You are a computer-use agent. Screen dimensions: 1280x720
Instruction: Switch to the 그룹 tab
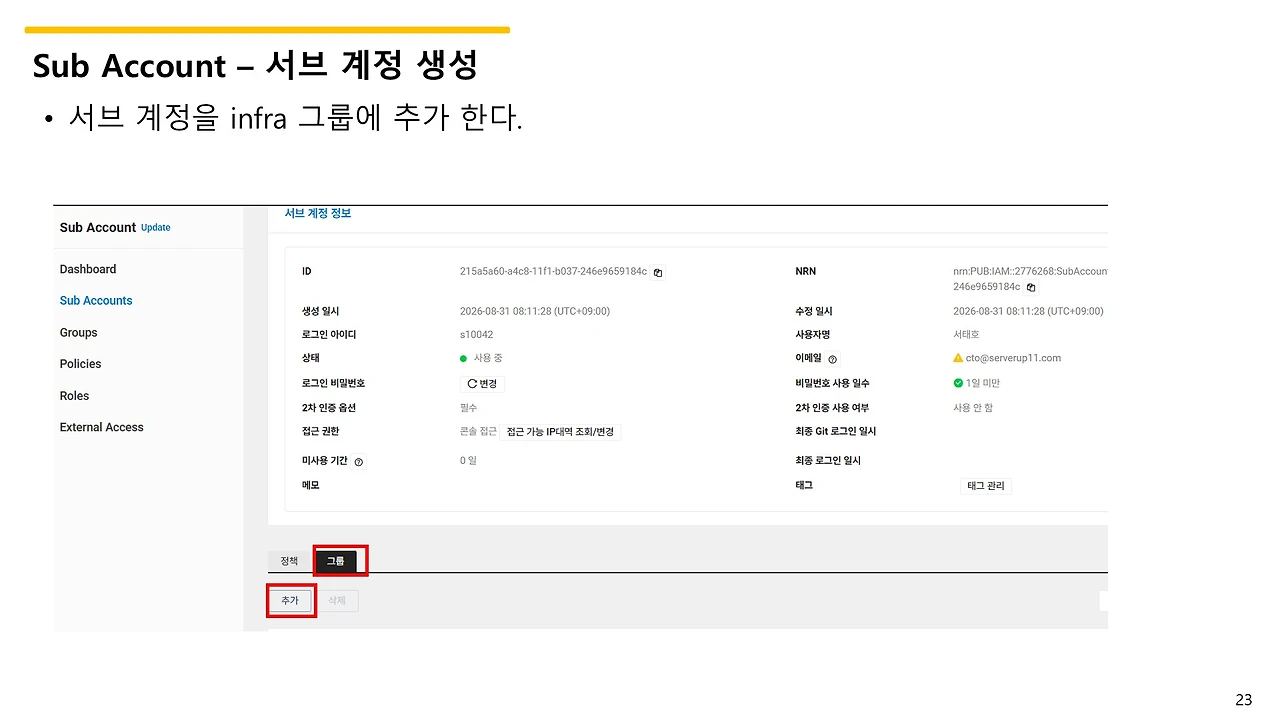[335, 561]
